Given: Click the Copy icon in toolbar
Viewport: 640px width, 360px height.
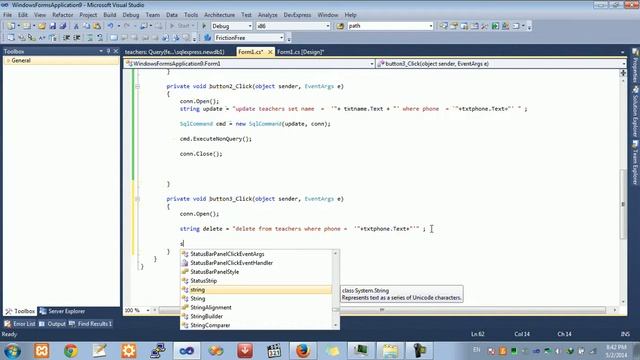Looking at the screenshot, I should pos(86,26).
